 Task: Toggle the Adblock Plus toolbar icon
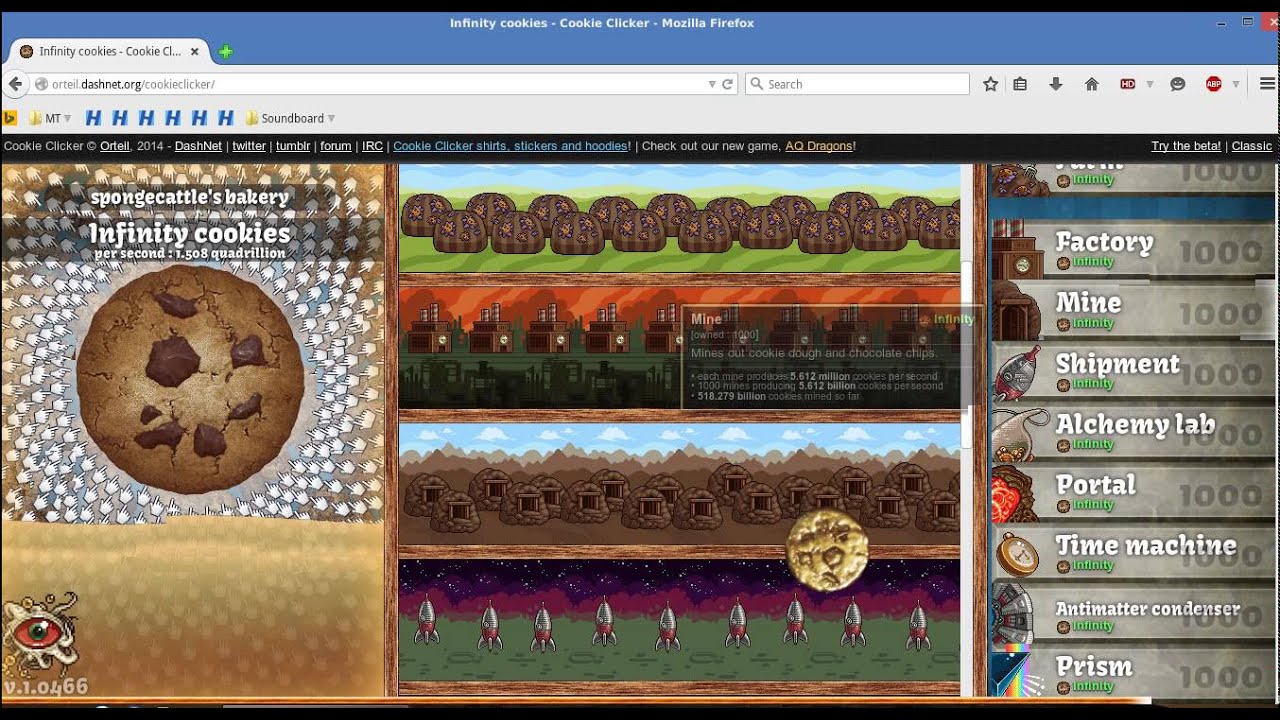tap(1214, 84)
